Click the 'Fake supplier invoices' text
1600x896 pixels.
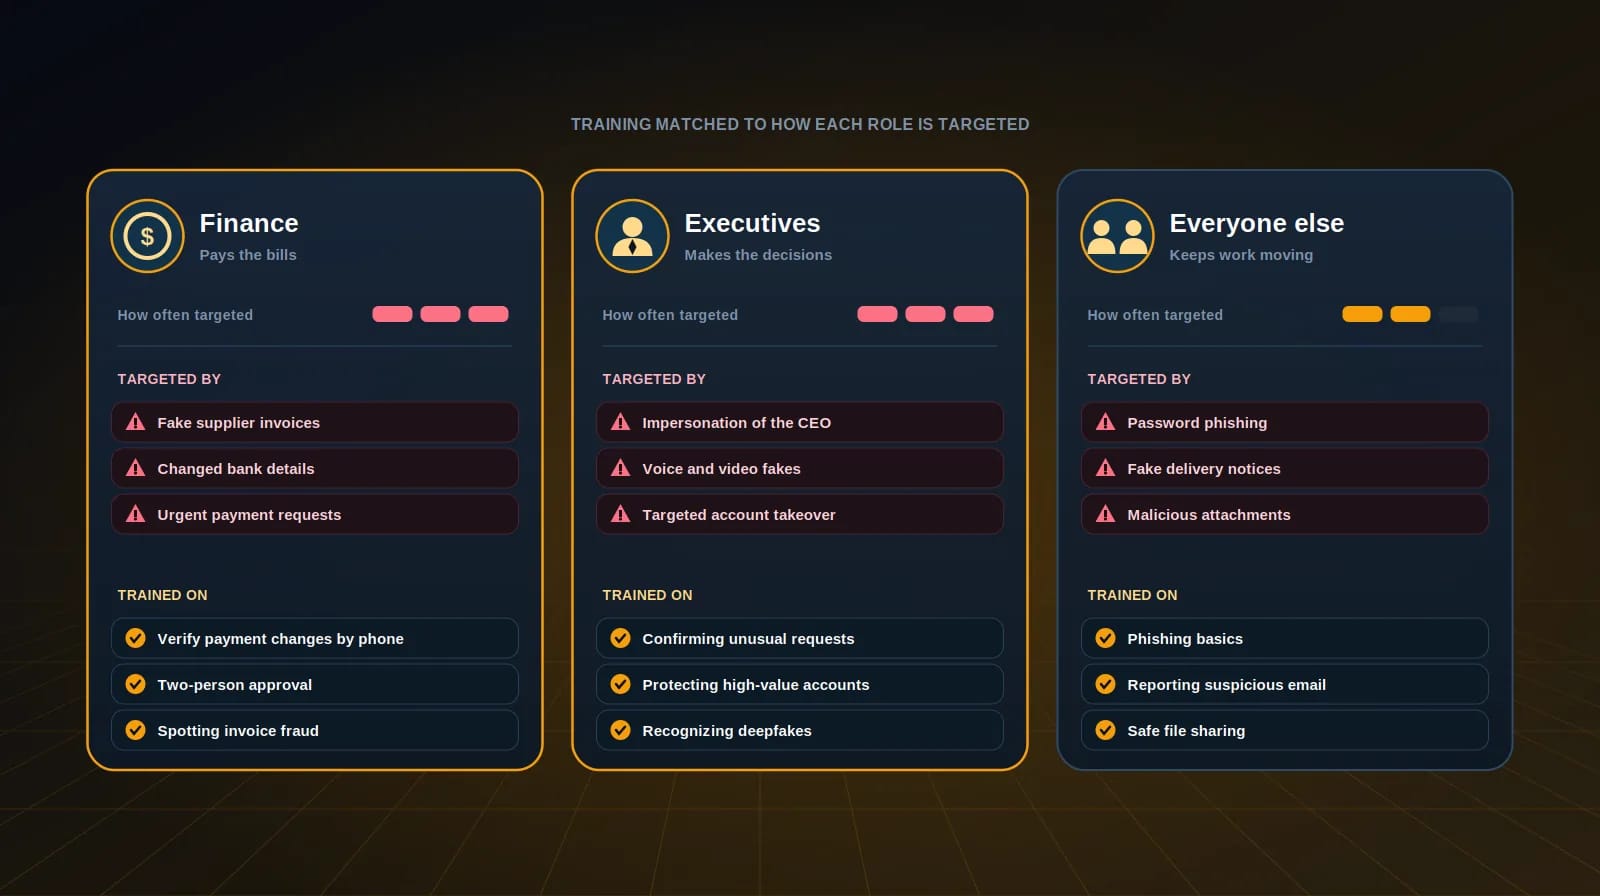[239, 423]
